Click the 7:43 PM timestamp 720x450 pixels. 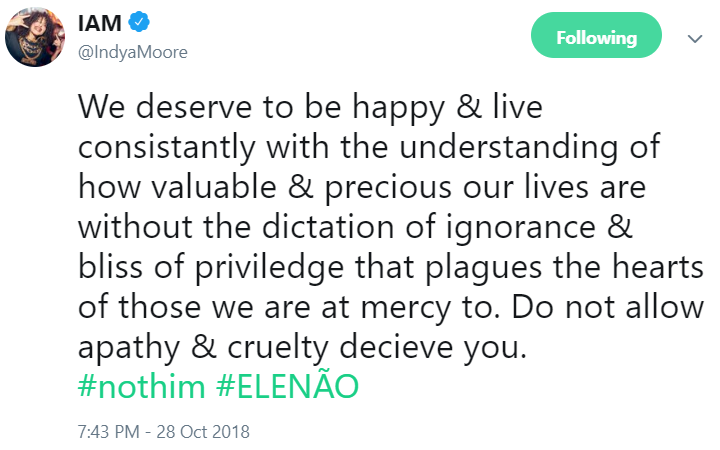pos(106,432)
